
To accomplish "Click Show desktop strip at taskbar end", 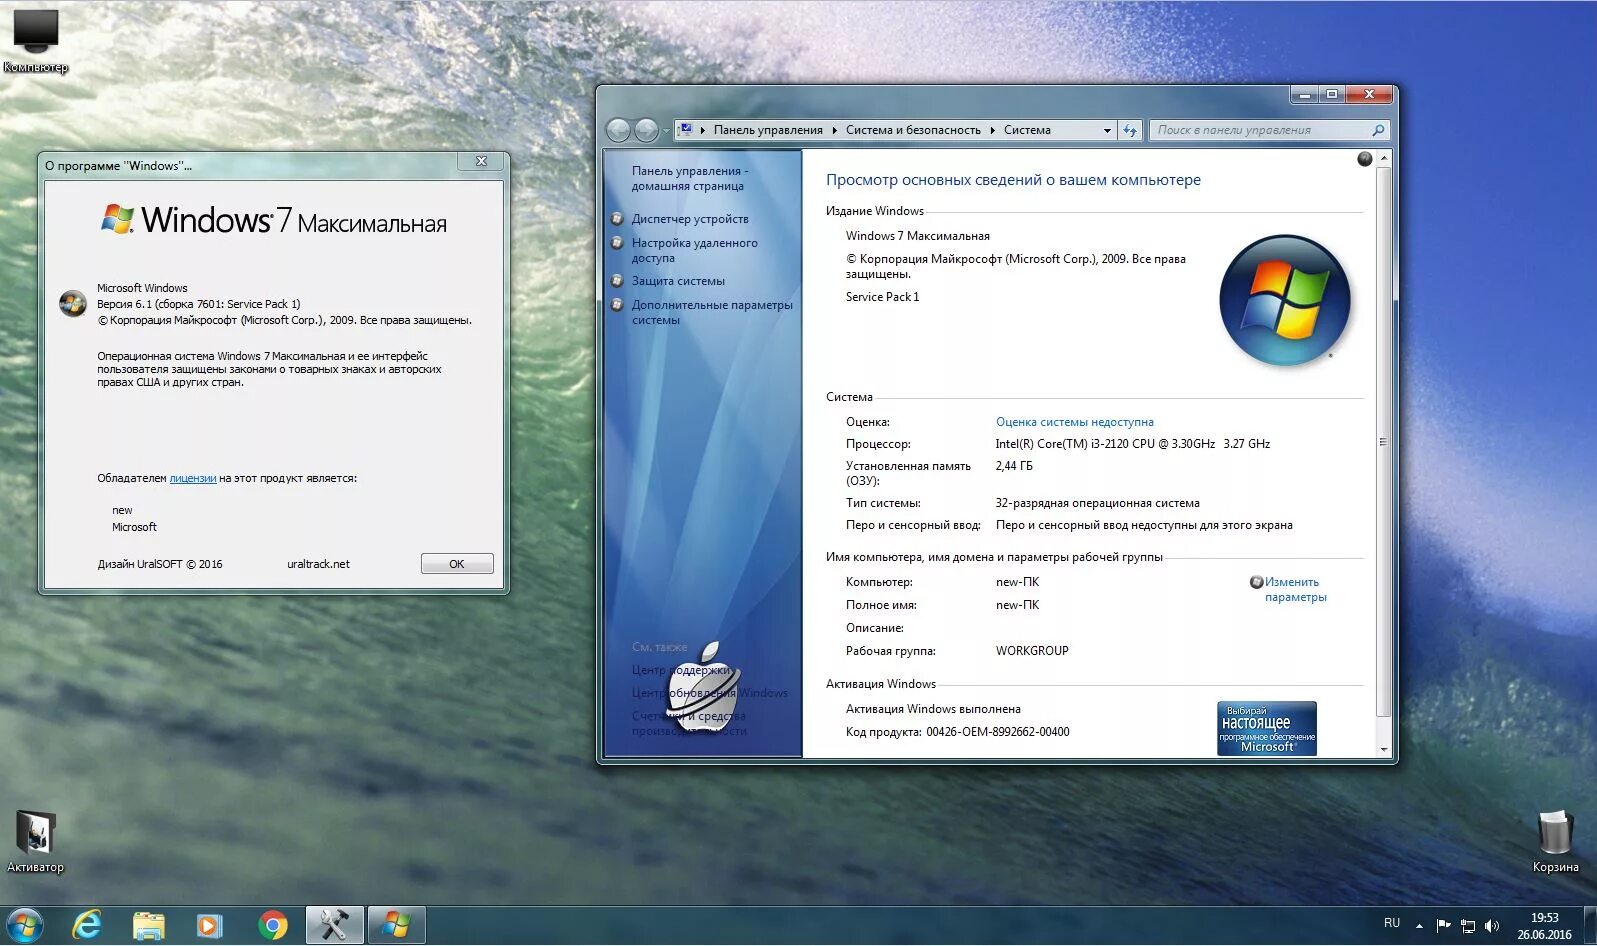I will pos(1590,926).
